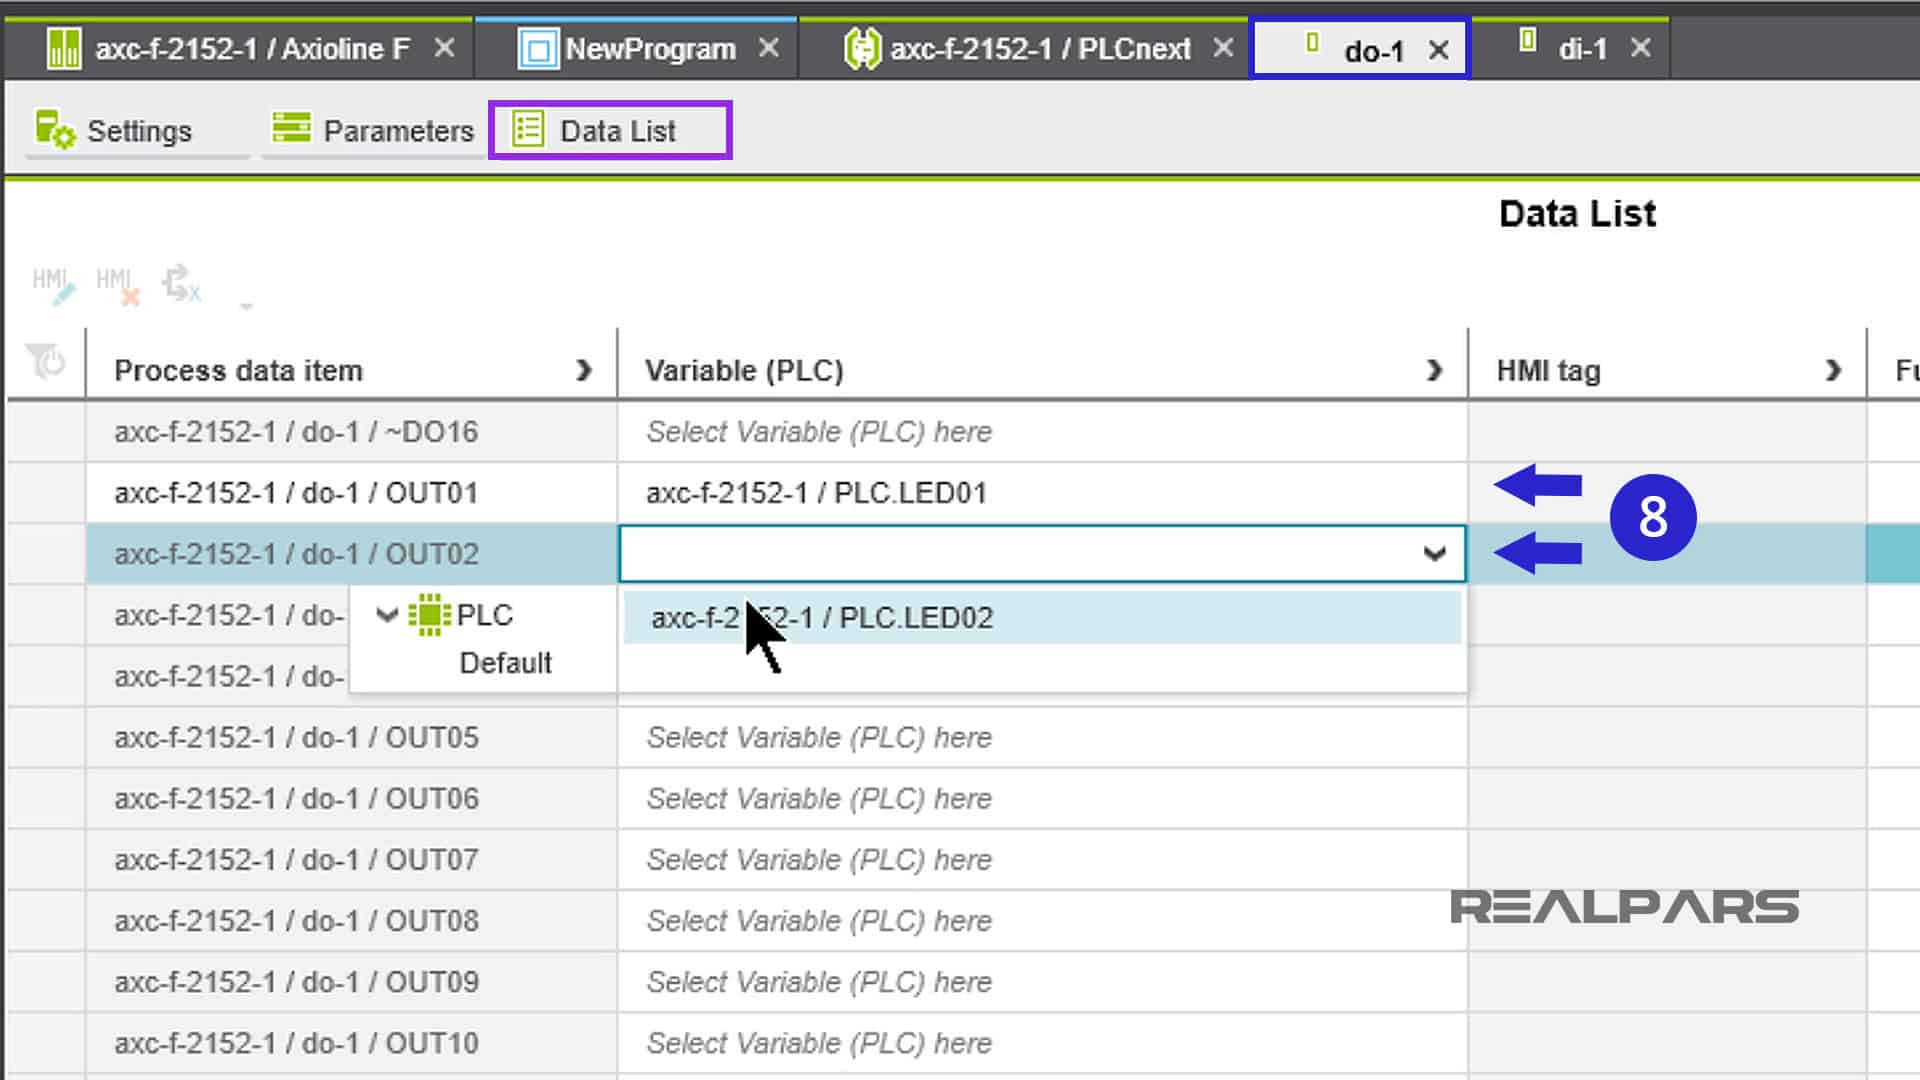Select variable for the OUT05 row
The width and height of the screenshot is (1920, 1080).
[1042, 738]
